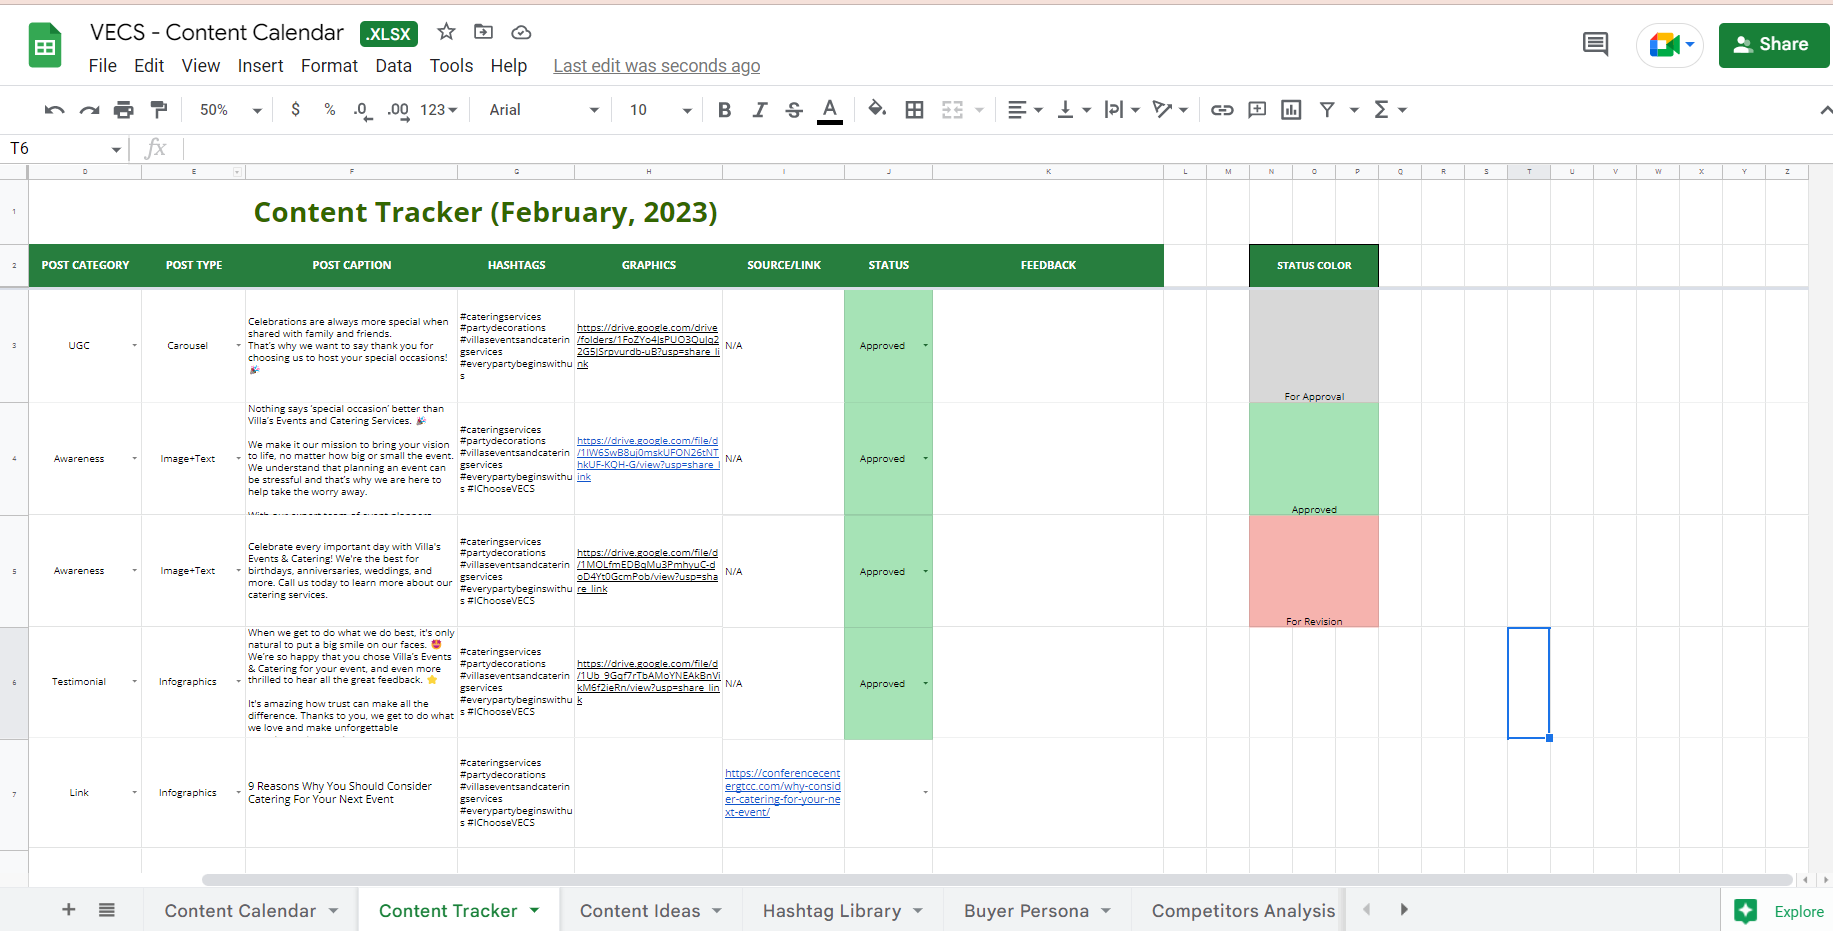This screenshot has height=931, width=1833.
Task: Open the conferencecentergtcc.com source link
Action: [783, 793]
